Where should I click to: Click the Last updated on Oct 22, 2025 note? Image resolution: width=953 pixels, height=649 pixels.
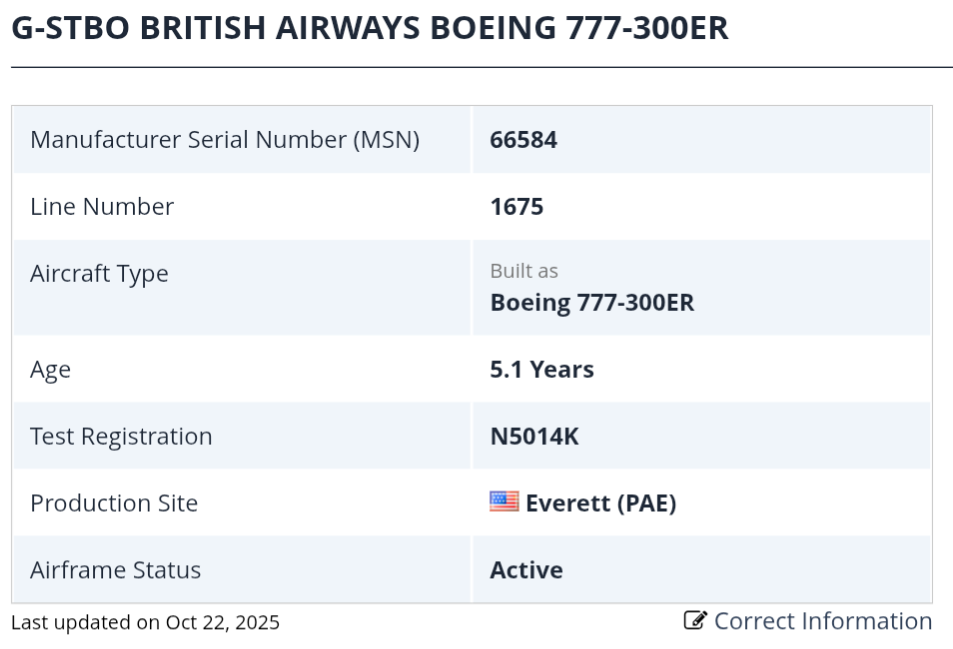(x=145, y=623)
